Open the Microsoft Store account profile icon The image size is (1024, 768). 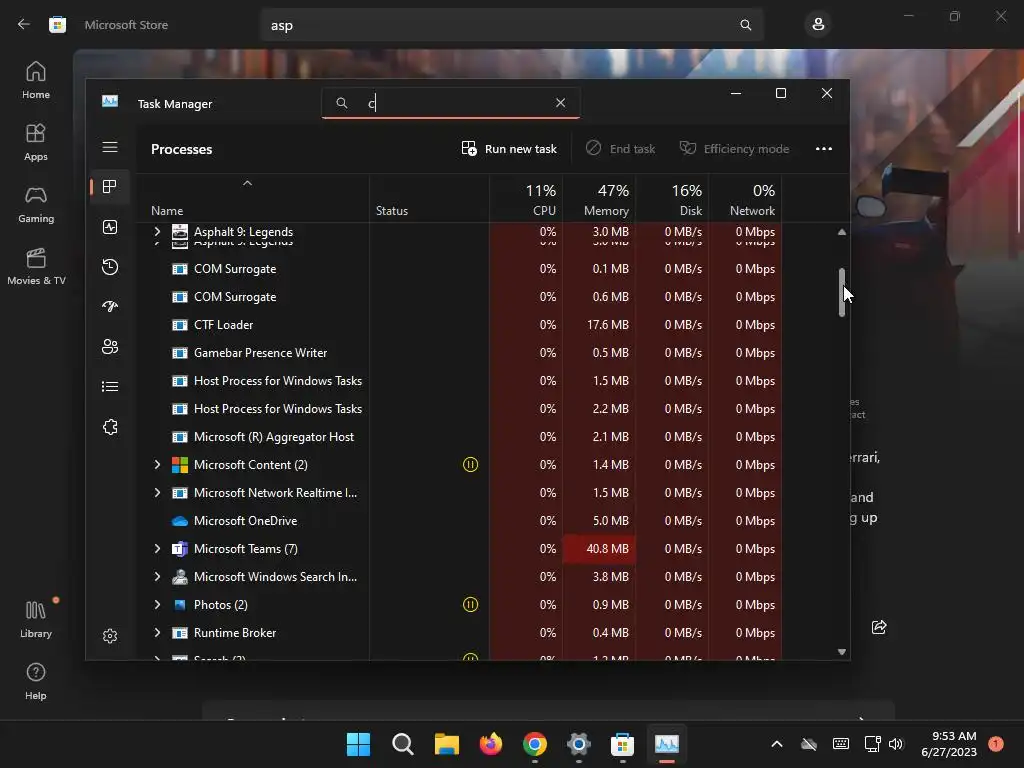pyautogui.click(x=818, y=25)
